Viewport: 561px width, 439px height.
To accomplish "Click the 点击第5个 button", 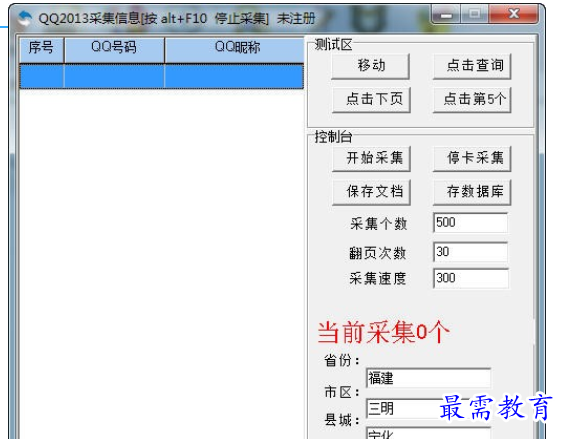I will (472, 100).
